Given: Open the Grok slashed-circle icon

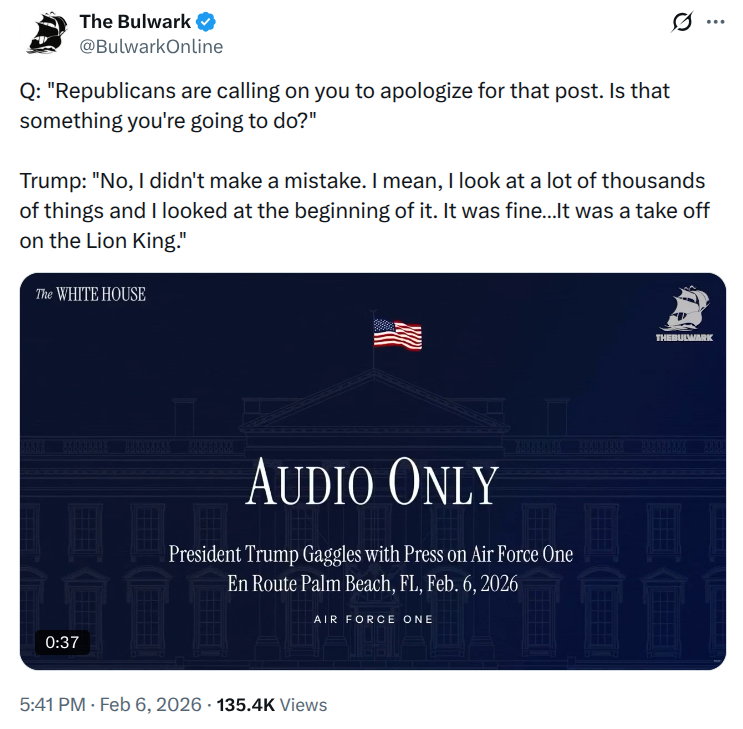Looking at the screenshot, I should point(683,22).
